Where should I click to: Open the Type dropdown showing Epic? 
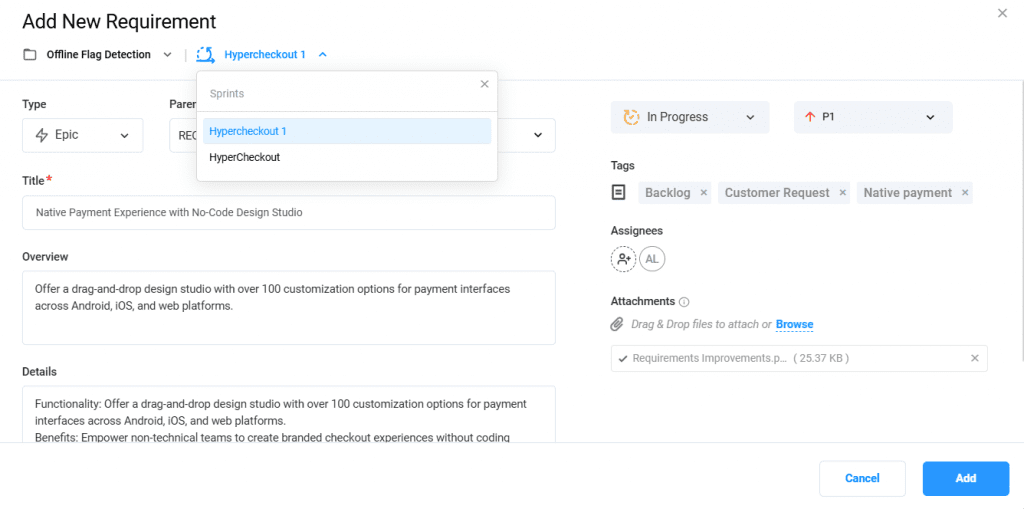82,135
